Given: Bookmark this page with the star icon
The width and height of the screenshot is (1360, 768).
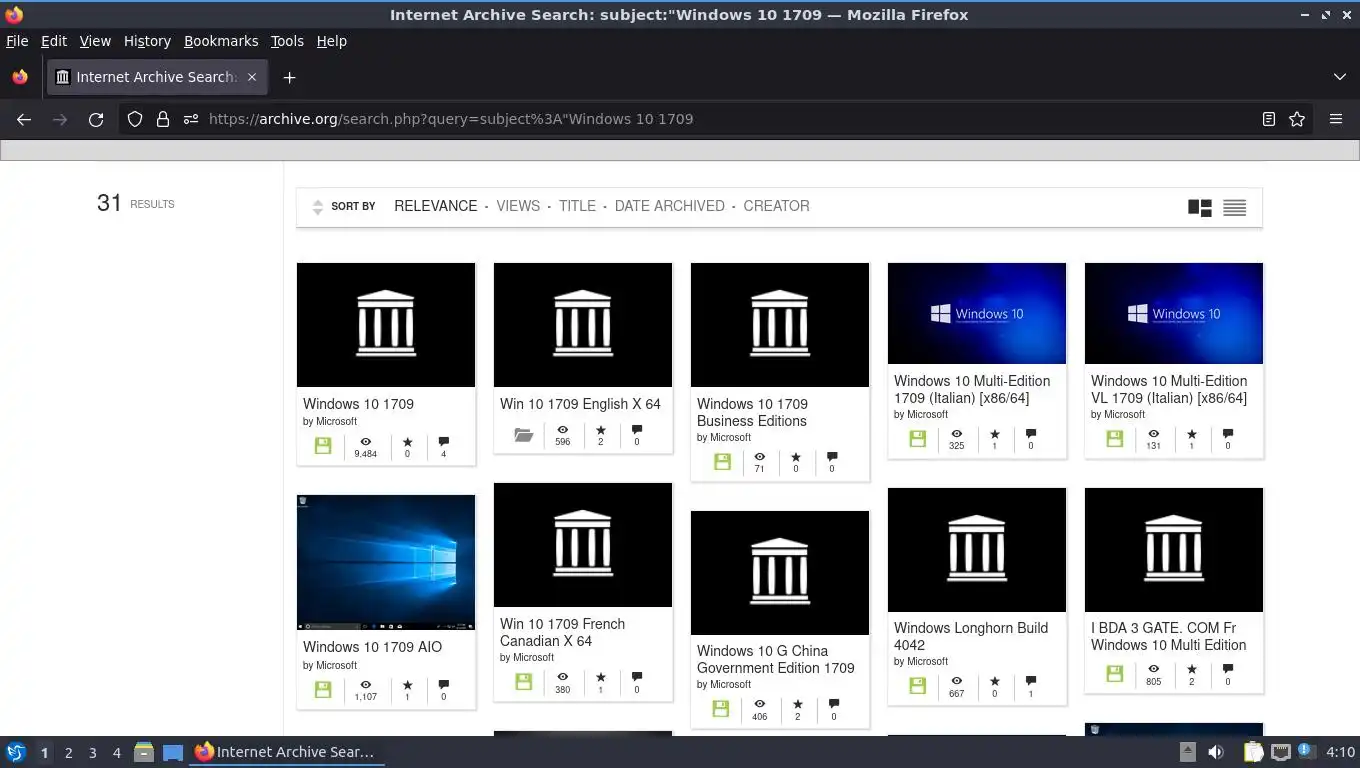Looking at the screenshot, I should (x=1297, y=119).
